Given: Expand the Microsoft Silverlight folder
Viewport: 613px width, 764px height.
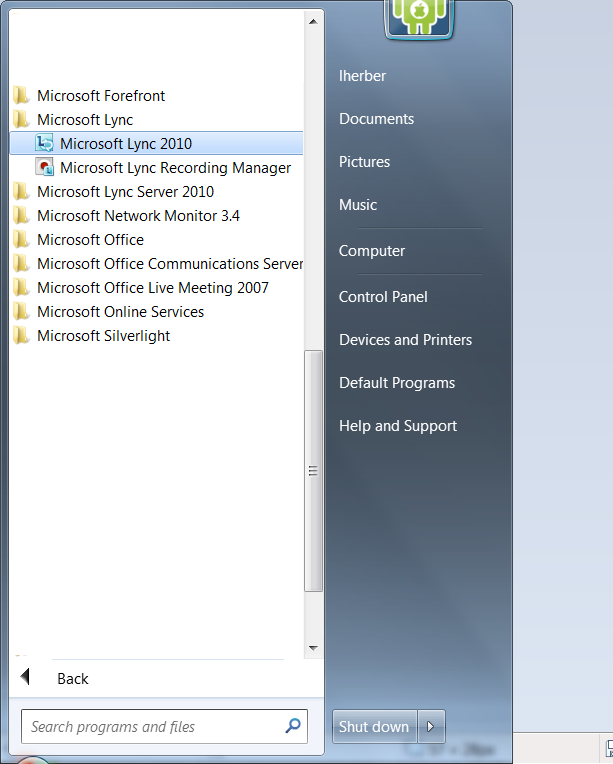Looking at the screenshot, I should 103,335.
